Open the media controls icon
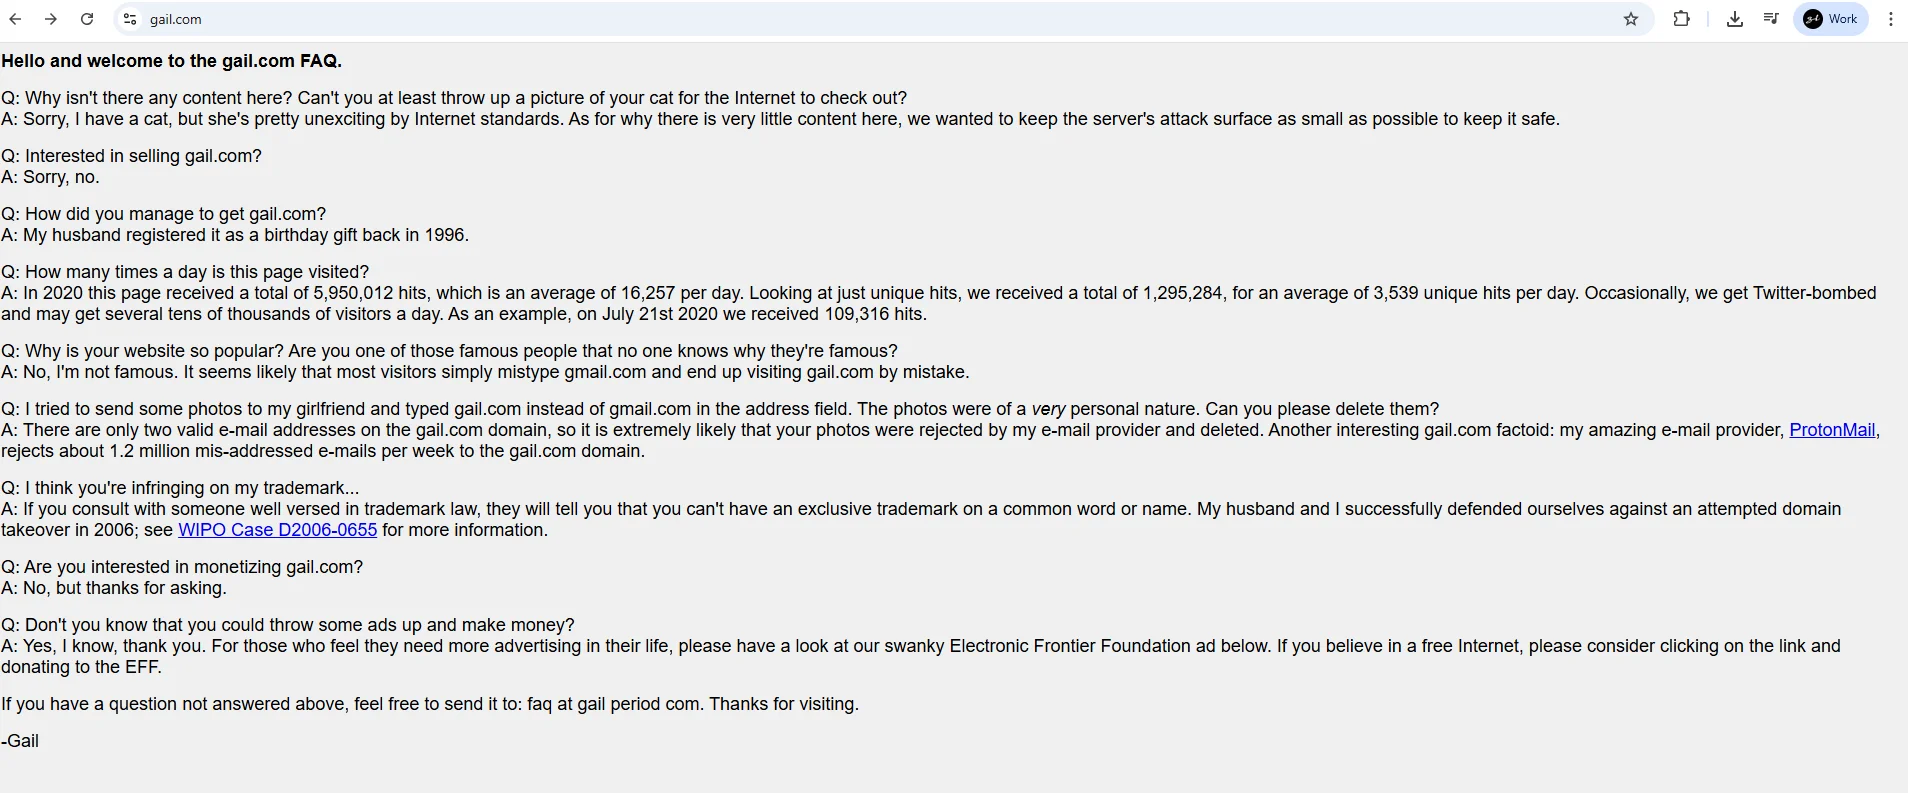The image size is (1908, 793). 1771,19
